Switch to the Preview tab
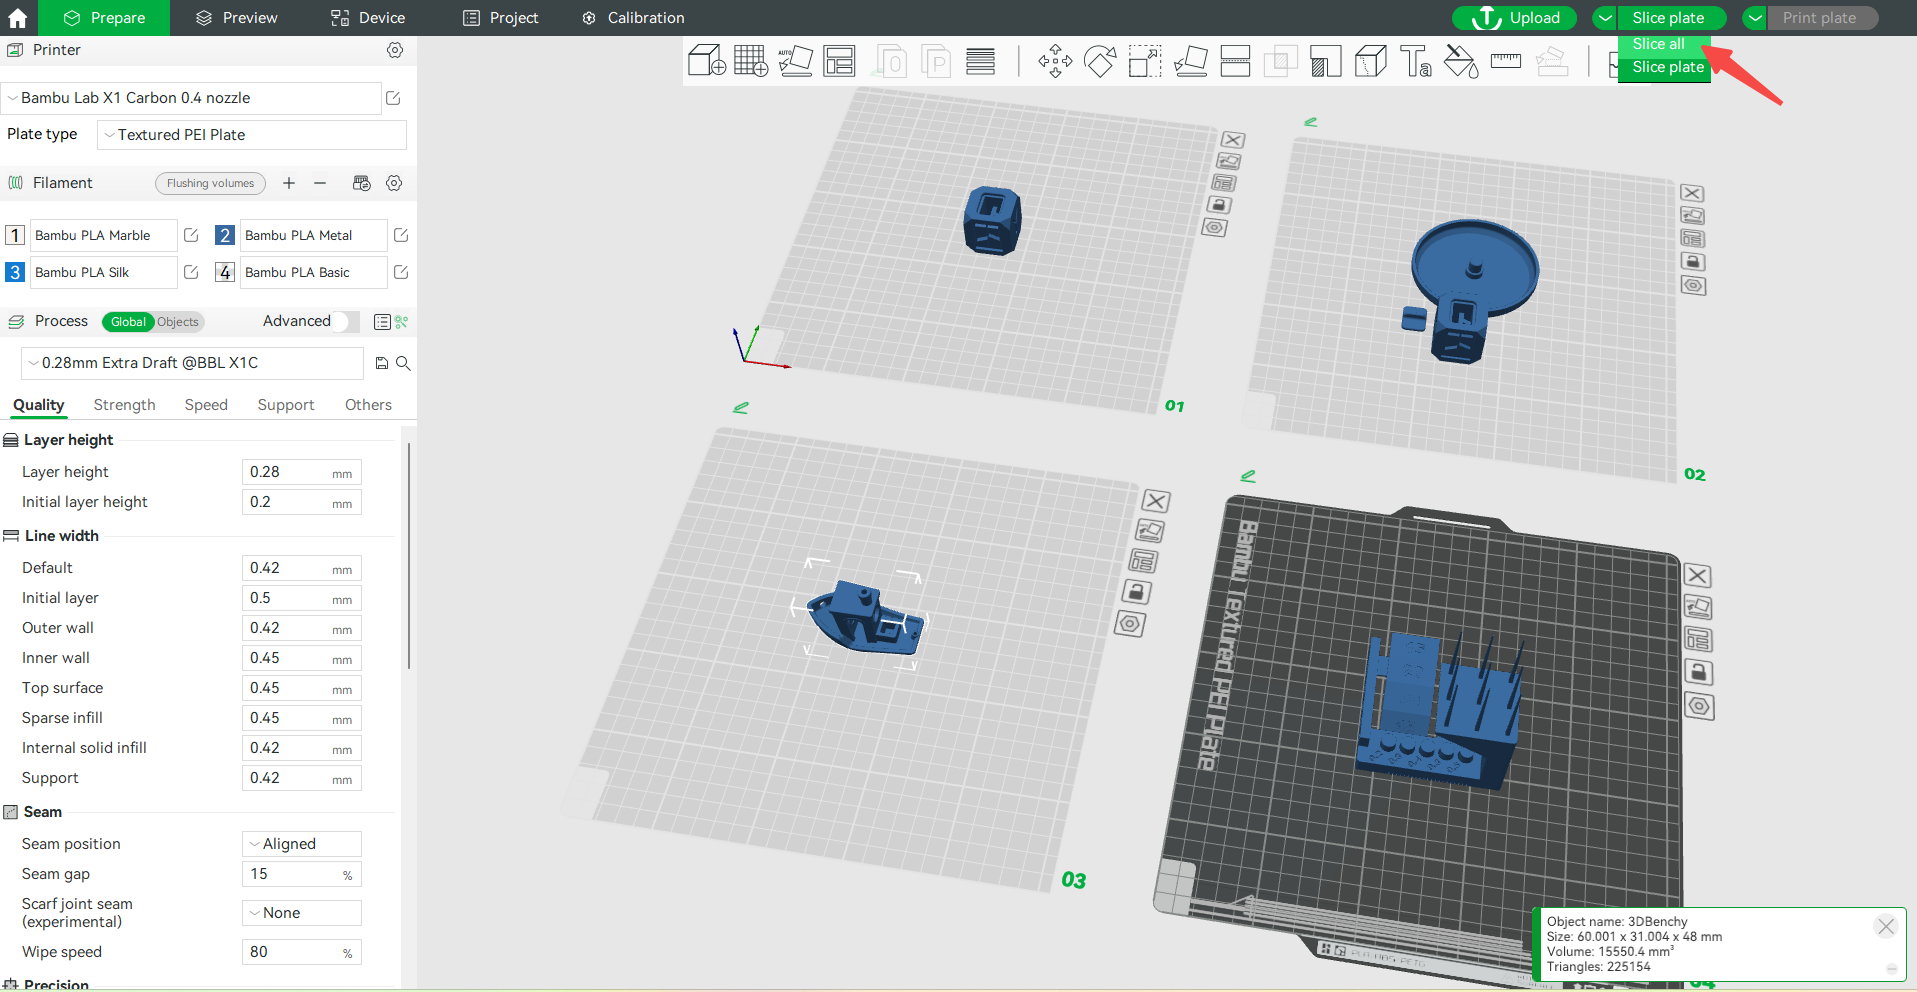The height and width of the screenshot is (992, 1917). pos(237,18)
